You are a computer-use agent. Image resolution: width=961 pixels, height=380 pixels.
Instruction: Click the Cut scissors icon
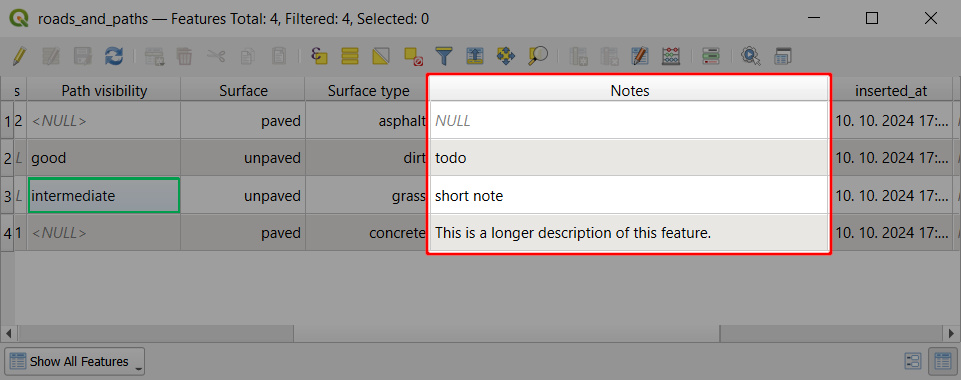(x=216, y=56)
